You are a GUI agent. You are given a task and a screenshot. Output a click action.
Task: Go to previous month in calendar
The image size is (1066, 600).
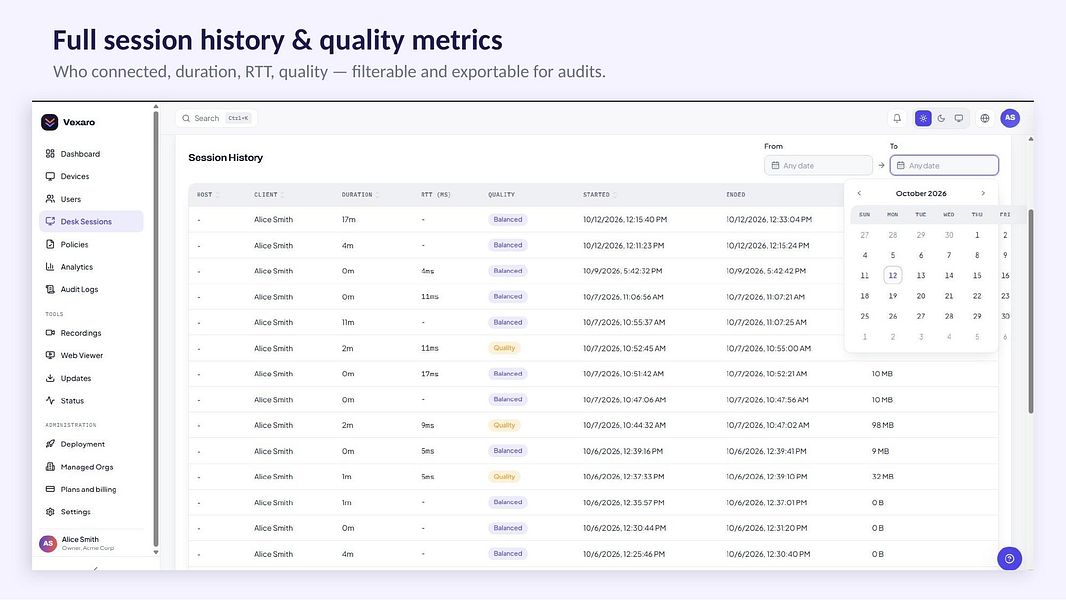(859, 194)
